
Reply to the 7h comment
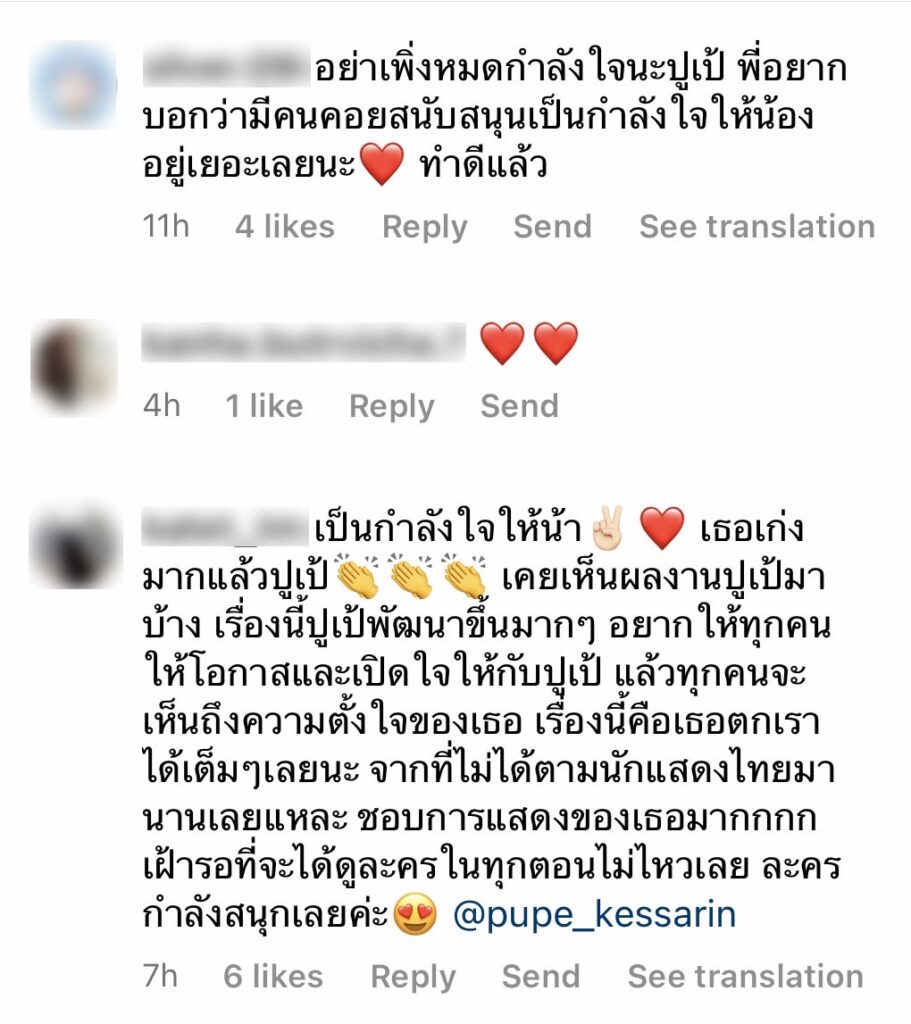pyautogui.click(x=413, y=978)
